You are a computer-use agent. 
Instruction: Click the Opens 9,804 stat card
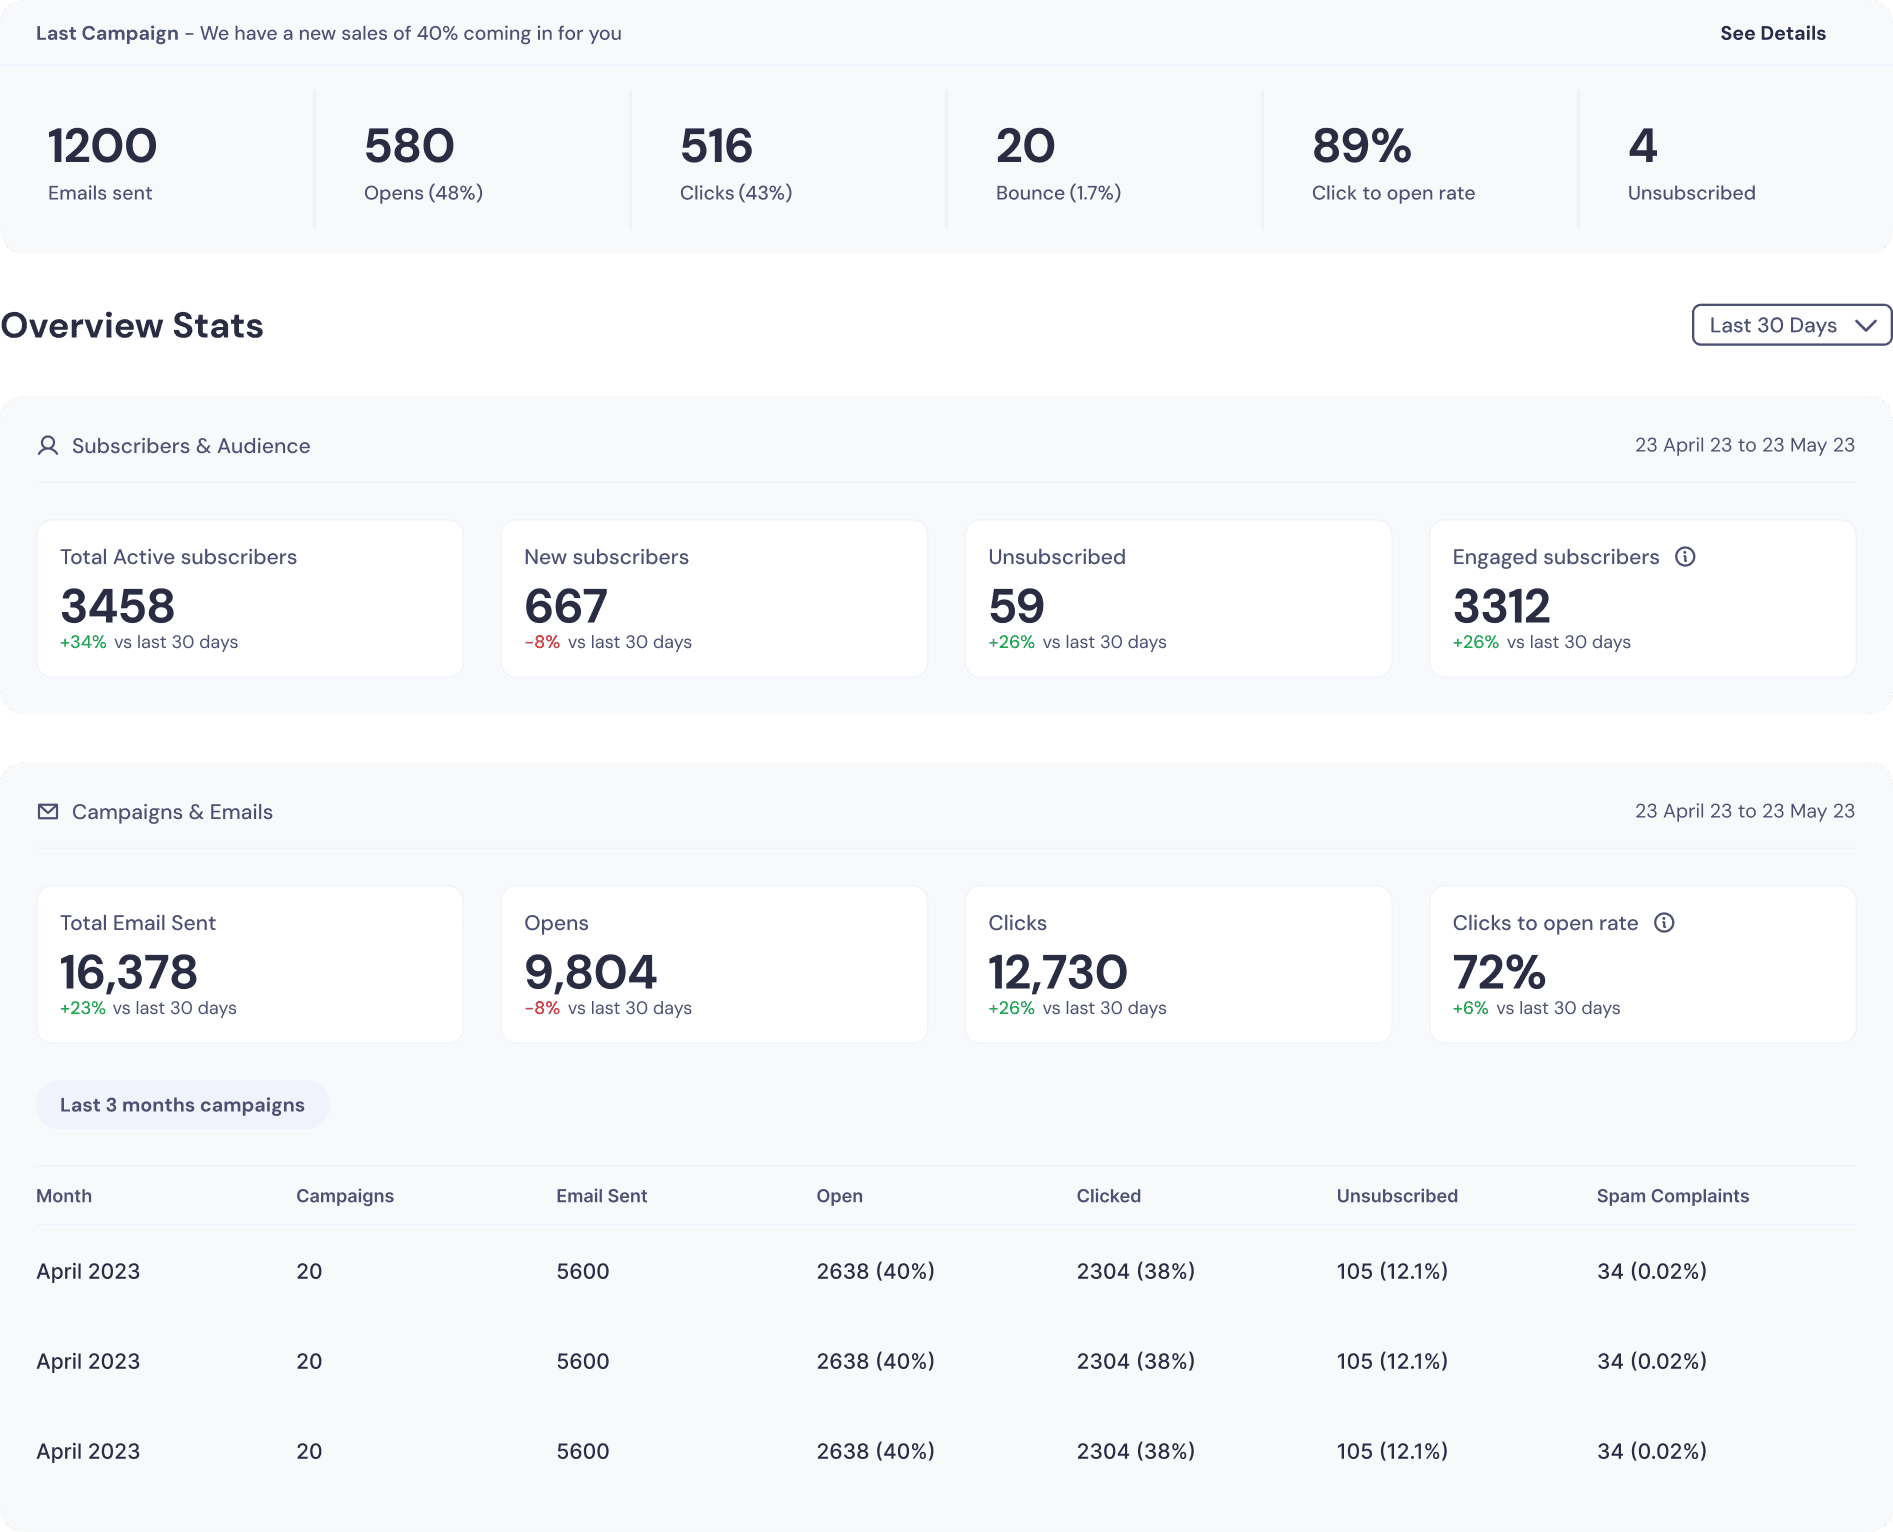point(714,964)
